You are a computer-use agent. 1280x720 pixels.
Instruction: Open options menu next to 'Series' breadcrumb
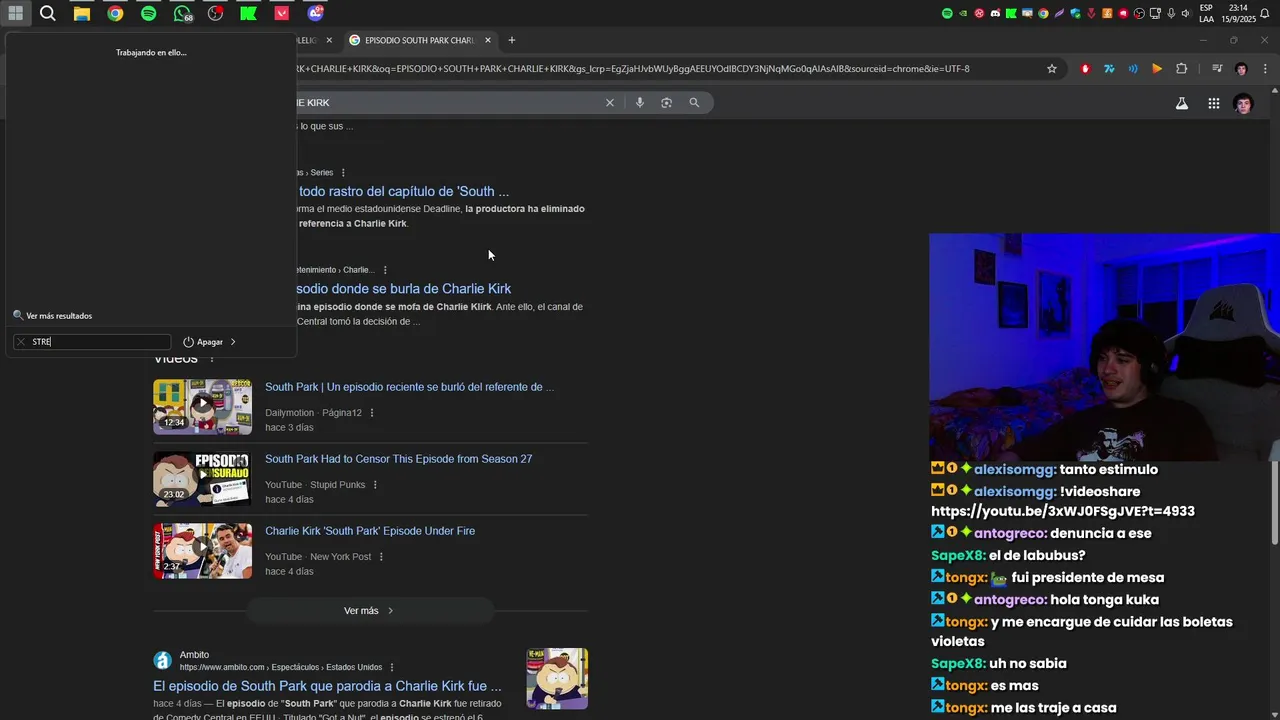pyautogui.click(x=343, y=173)
